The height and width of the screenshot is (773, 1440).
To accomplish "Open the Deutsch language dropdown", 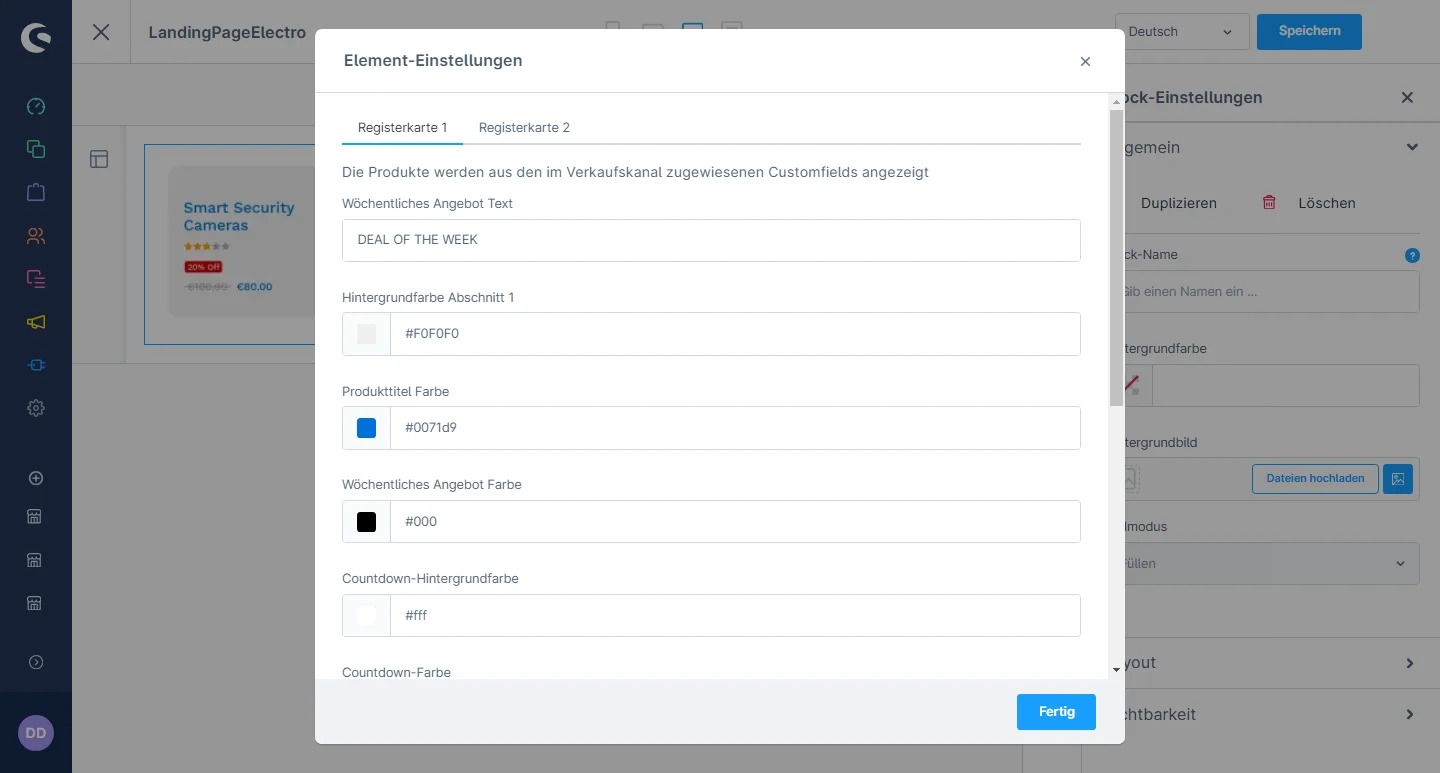I will (1183, 32).
